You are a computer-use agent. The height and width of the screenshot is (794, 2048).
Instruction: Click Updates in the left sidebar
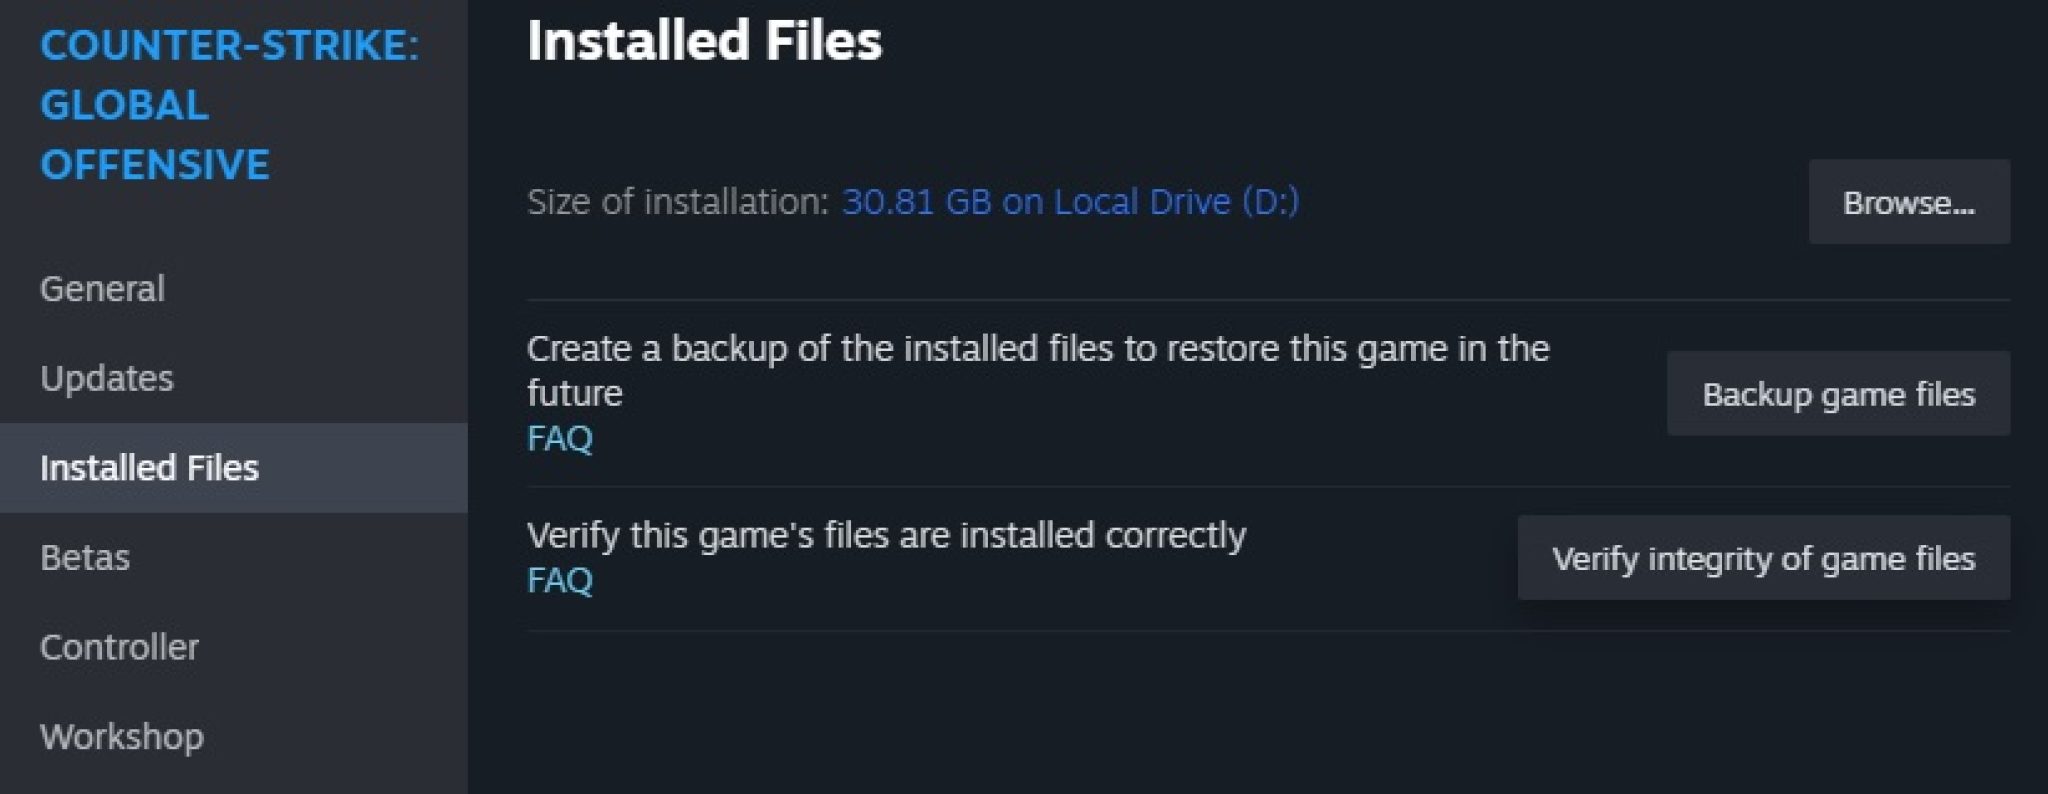click(x=107, y=379)
